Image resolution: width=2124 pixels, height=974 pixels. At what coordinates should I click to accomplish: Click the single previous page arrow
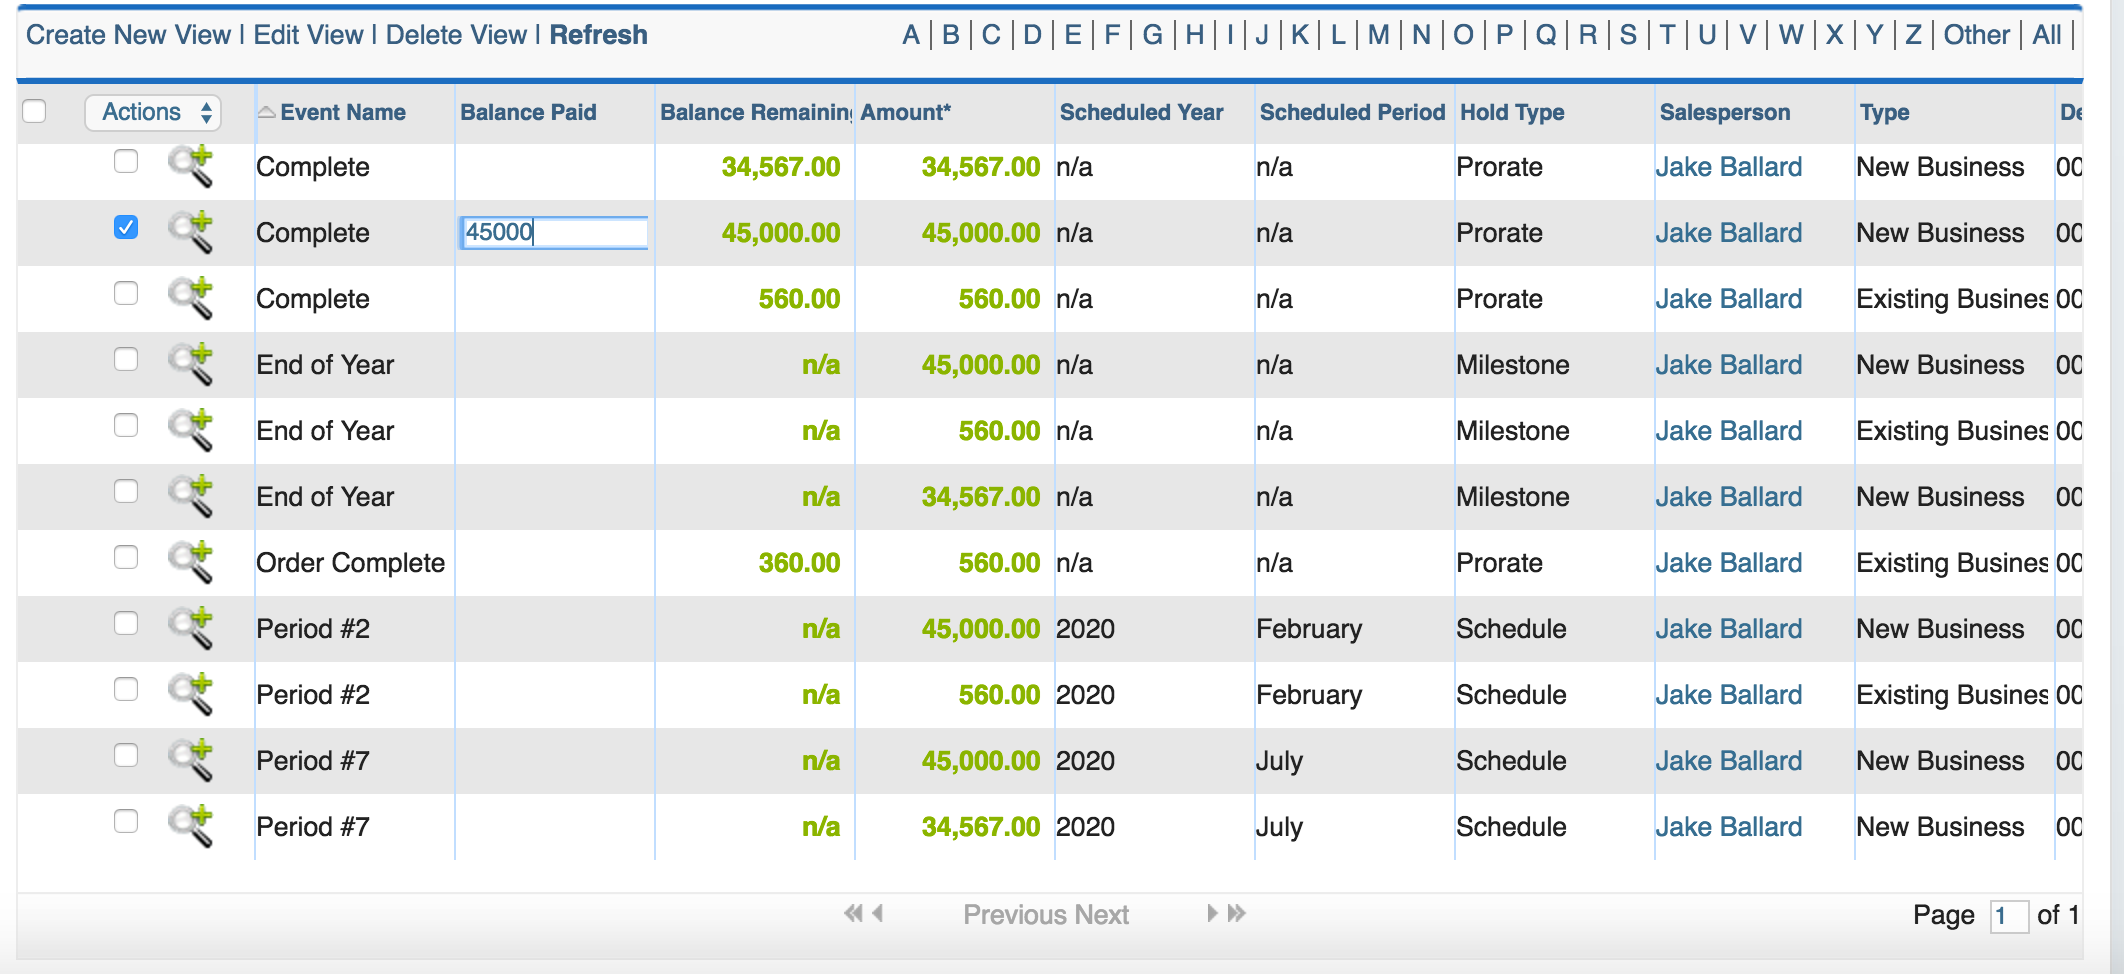[x=878, y=913]
